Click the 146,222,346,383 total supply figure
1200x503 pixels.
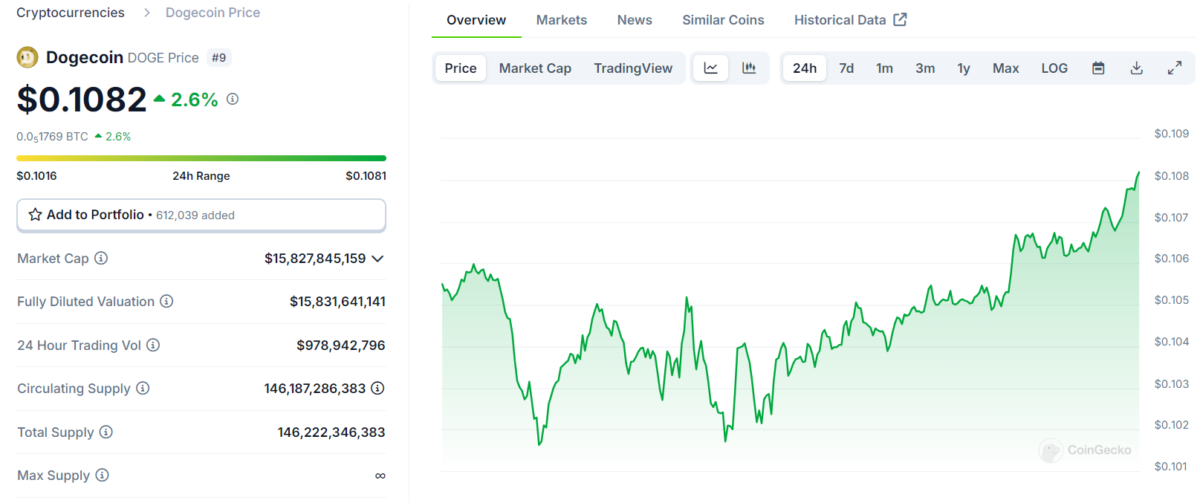pos(332,432)
